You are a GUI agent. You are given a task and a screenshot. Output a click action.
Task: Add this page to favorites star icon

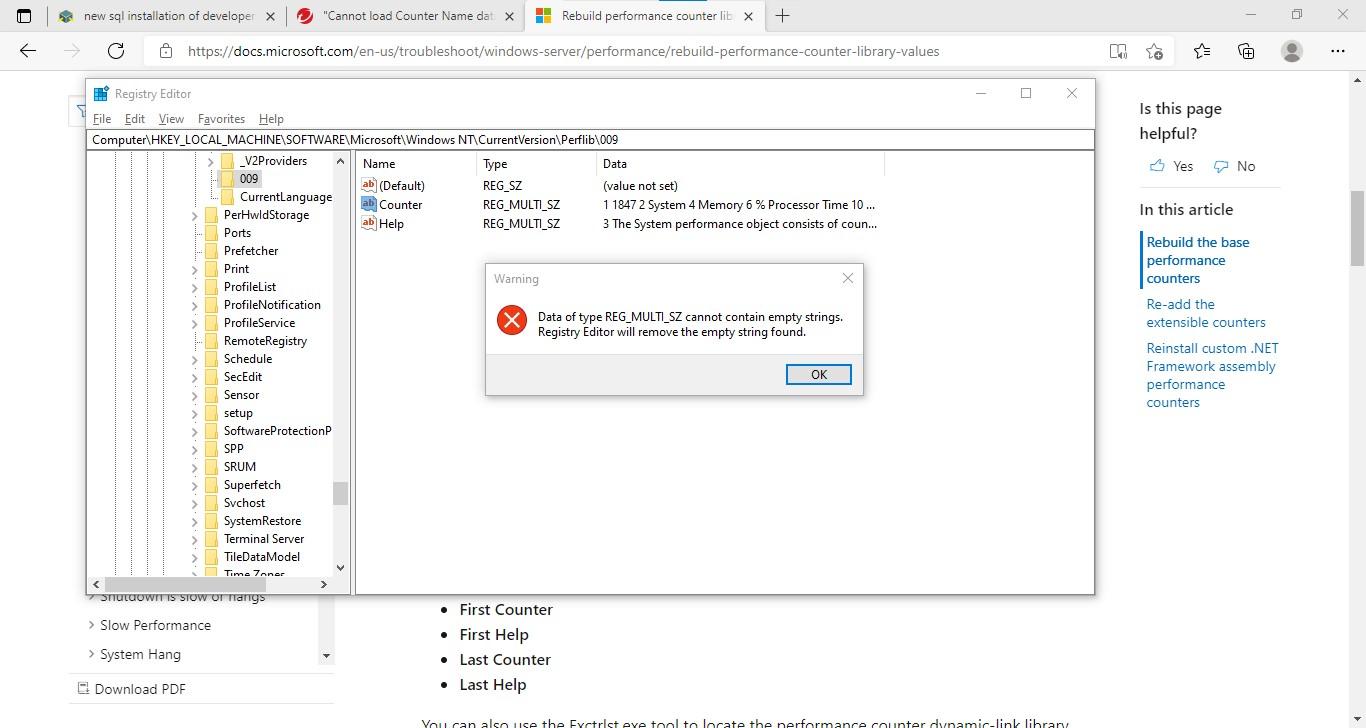(1155, 51)
